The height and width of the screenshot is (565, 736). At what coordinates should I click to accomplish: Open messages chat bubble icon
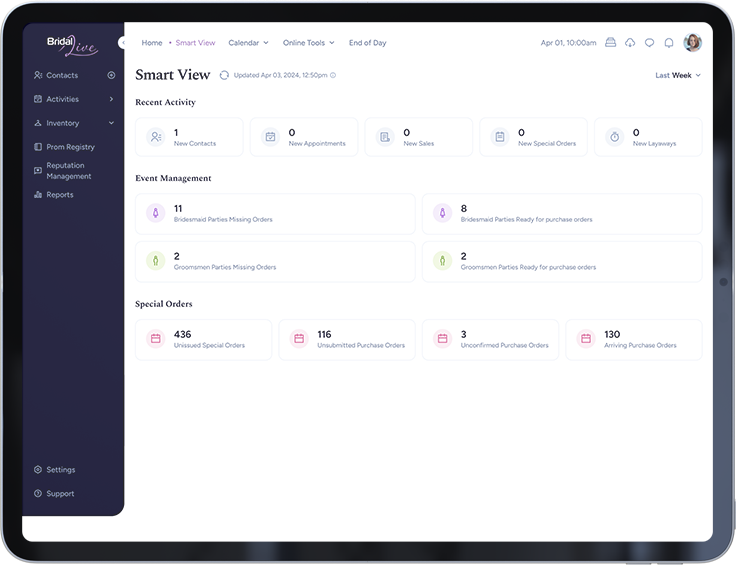tap(649, 43)
